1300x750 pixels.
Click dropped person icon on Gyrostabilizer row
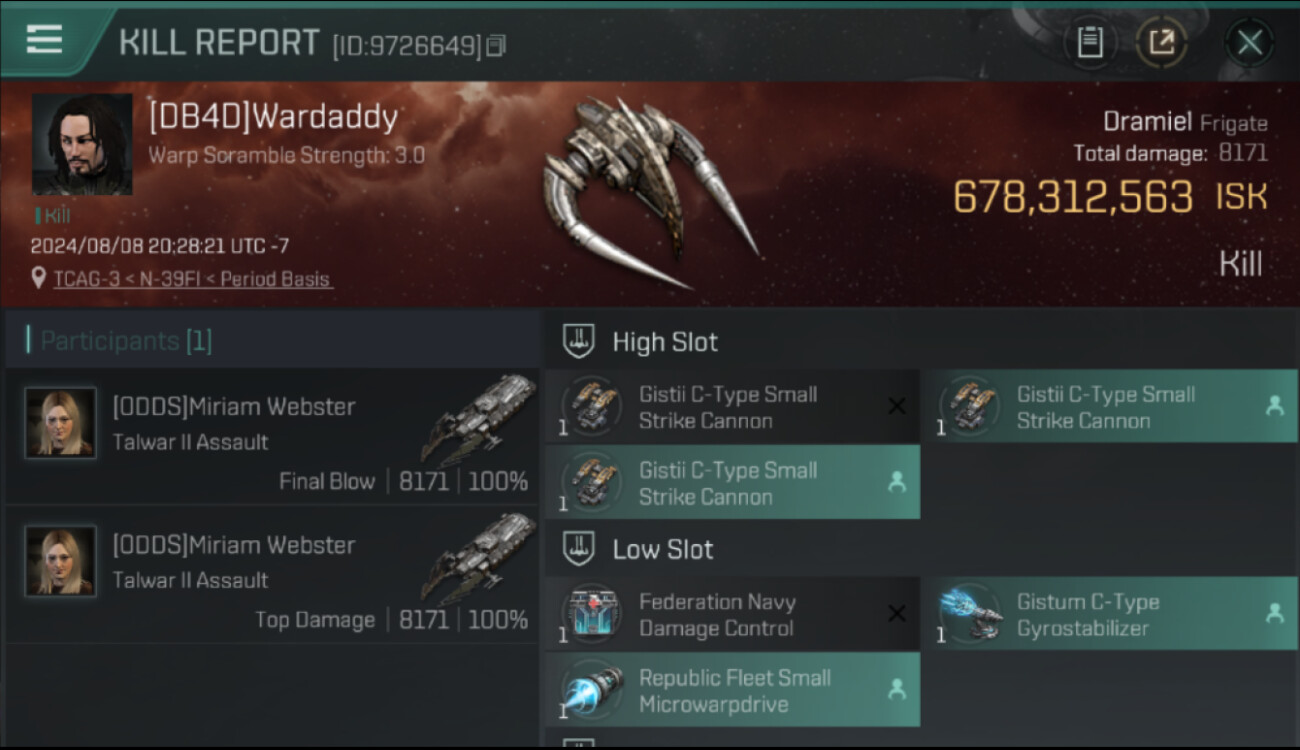tap(1274, 614)
